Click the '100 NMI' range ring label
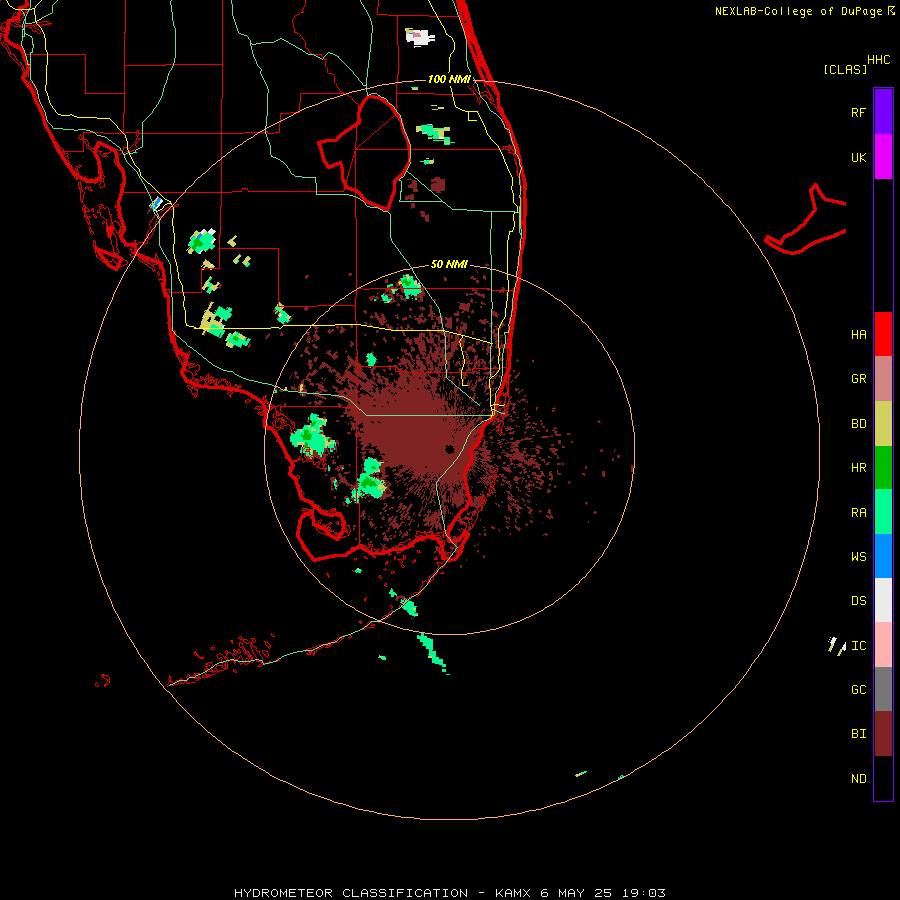This screenshot has height=900, width=900. (449, 79)
